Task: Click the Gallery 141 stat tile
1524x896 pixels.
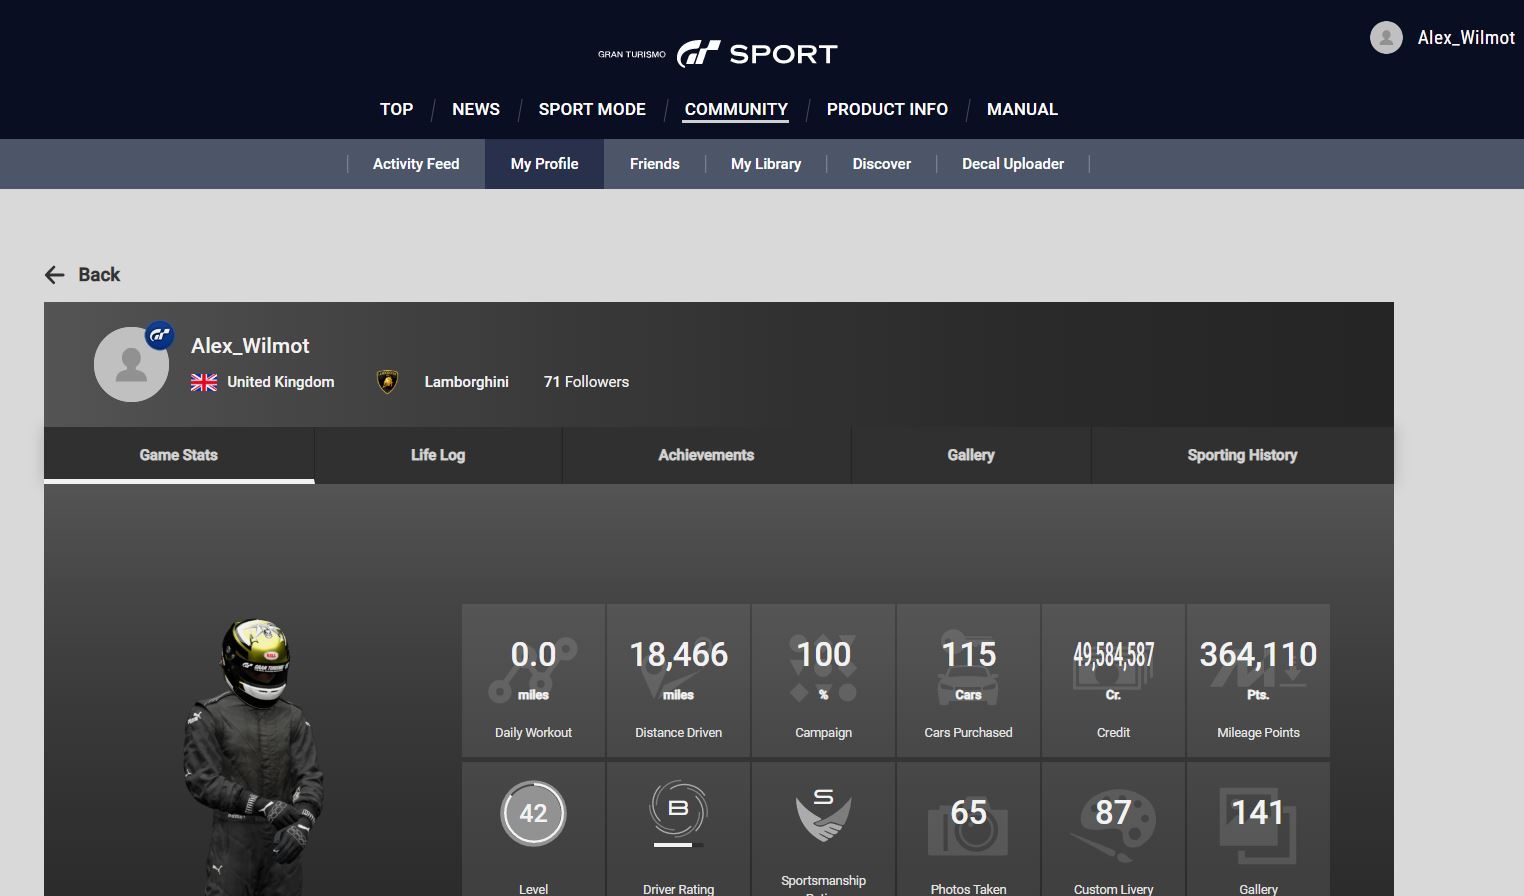Action: click(x=1258, y=829)
